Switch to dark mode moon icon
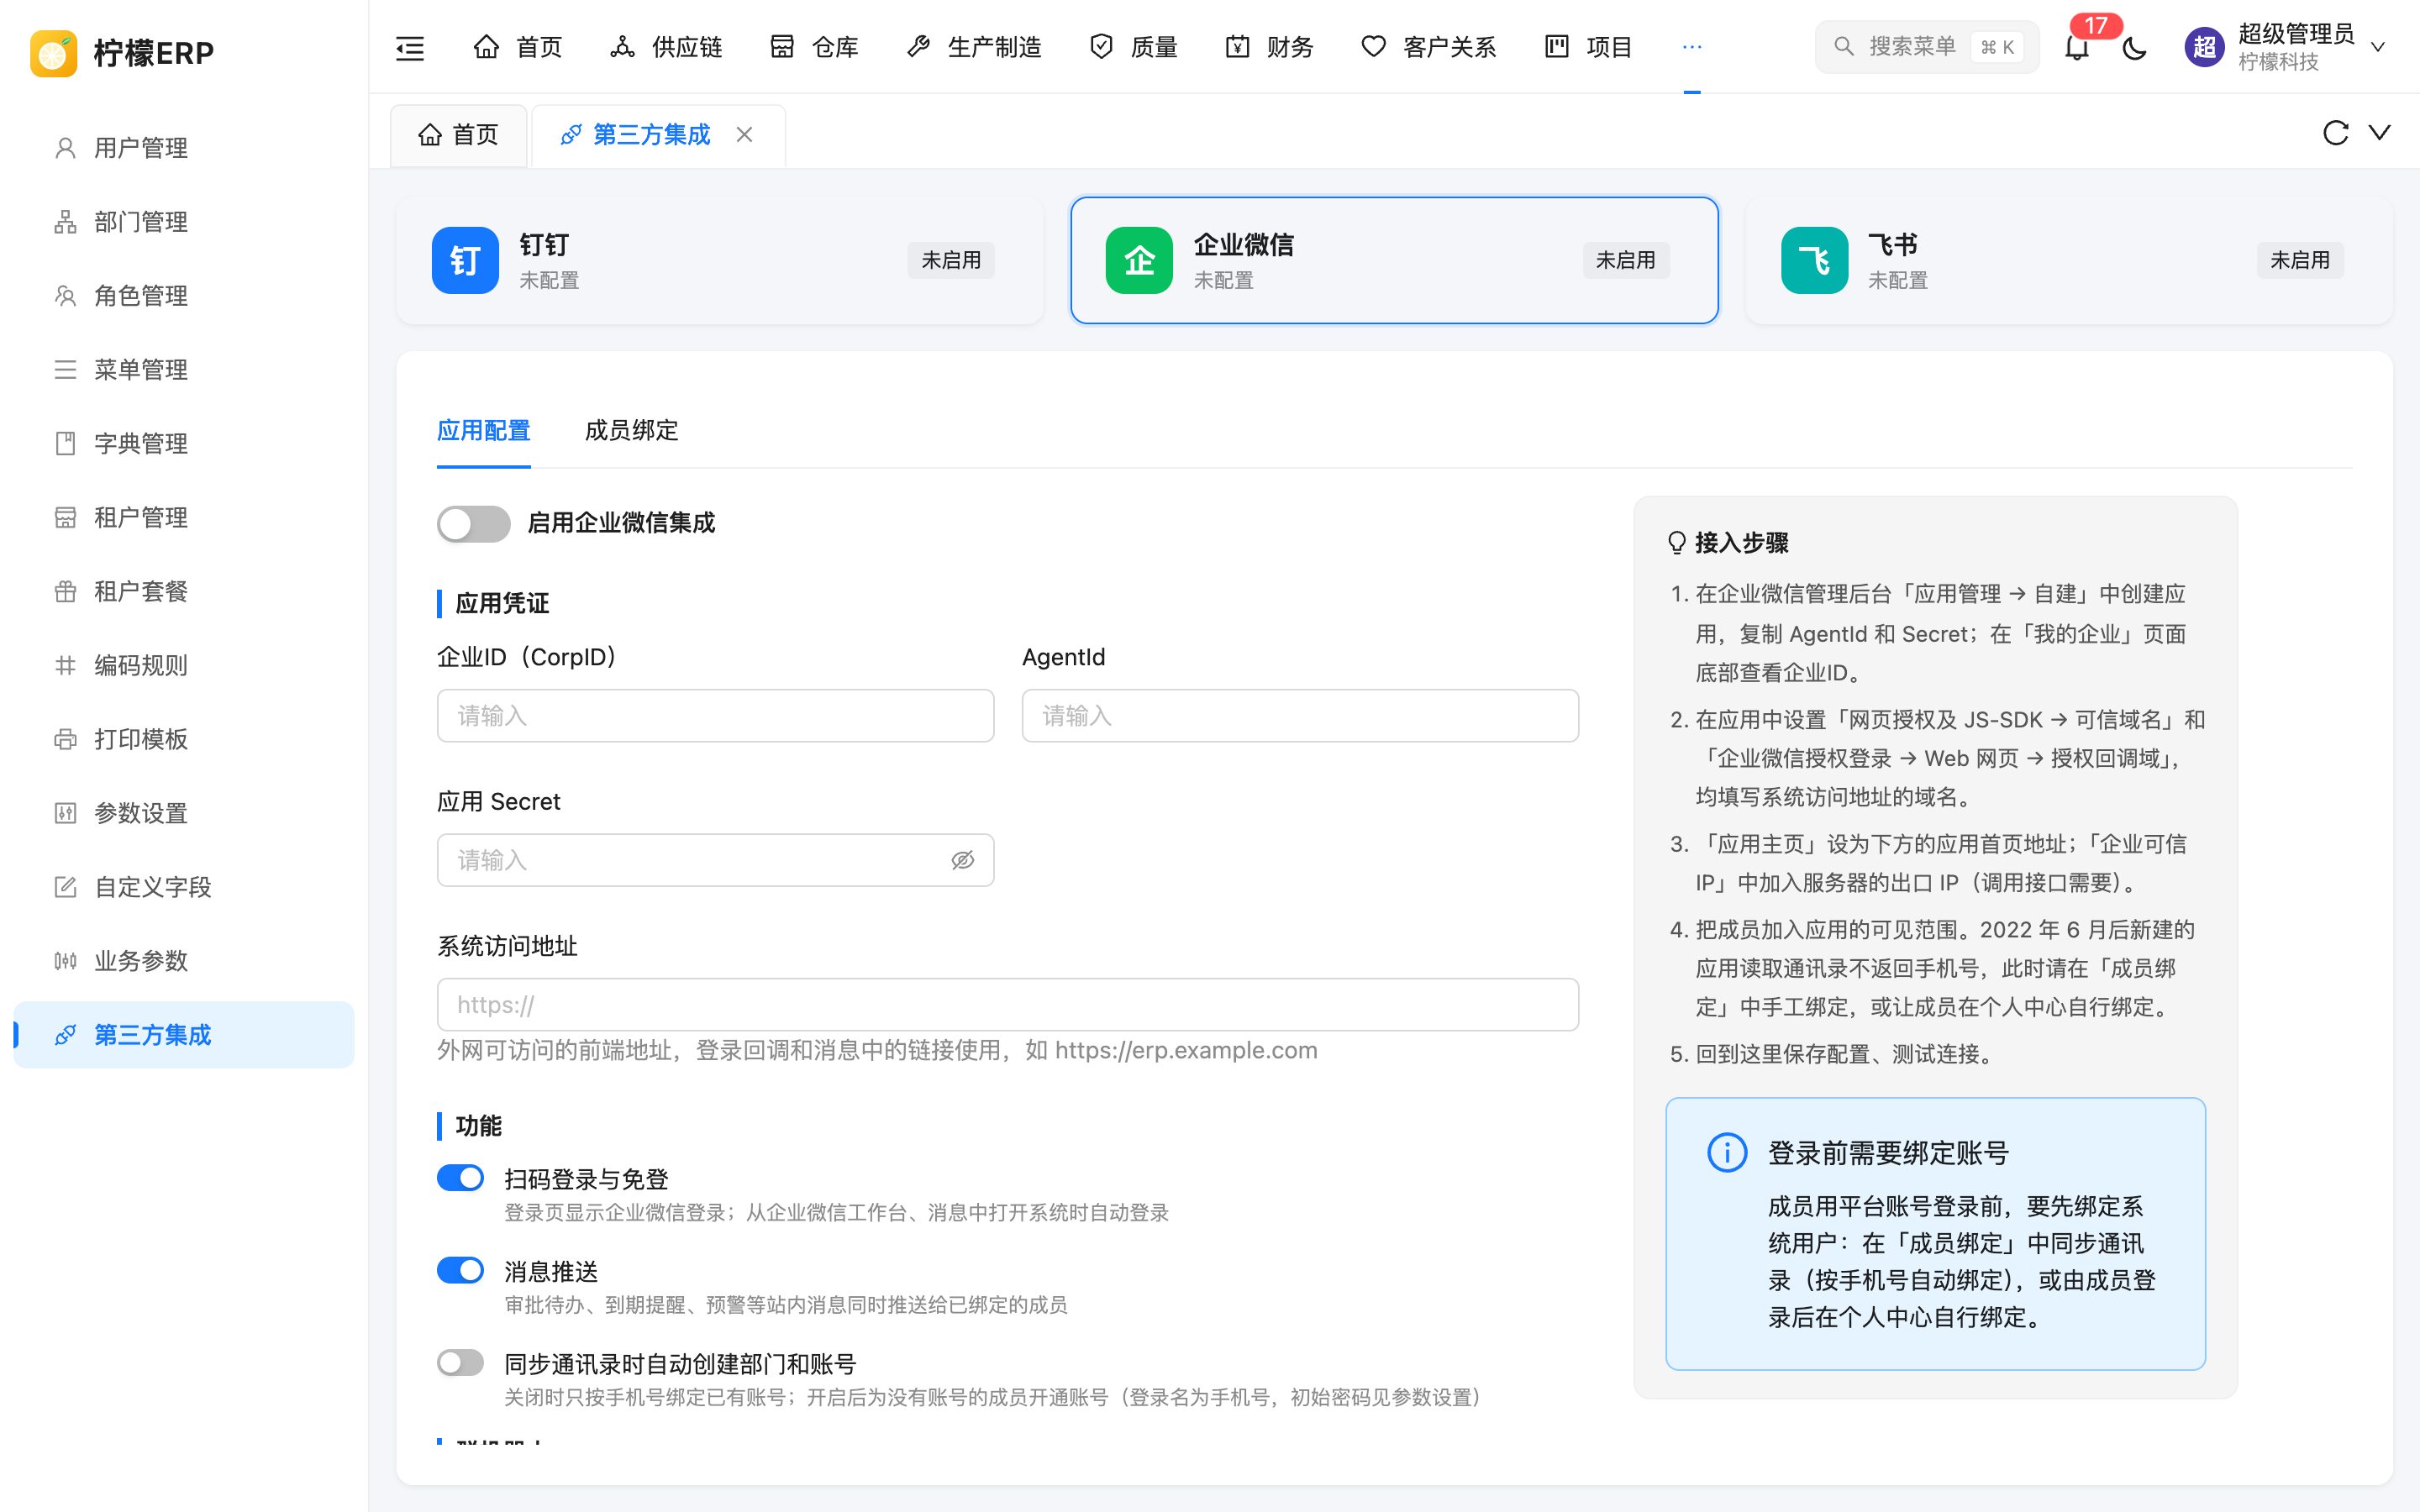 pos(2134,47)
